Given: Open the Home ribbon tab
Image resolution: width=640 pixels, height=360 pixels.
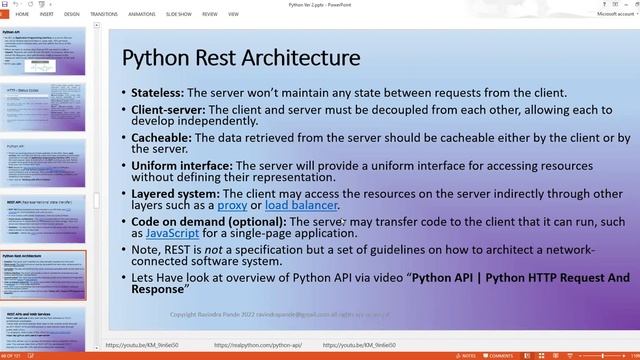Looking at the screenshot, I should [22, 14].
